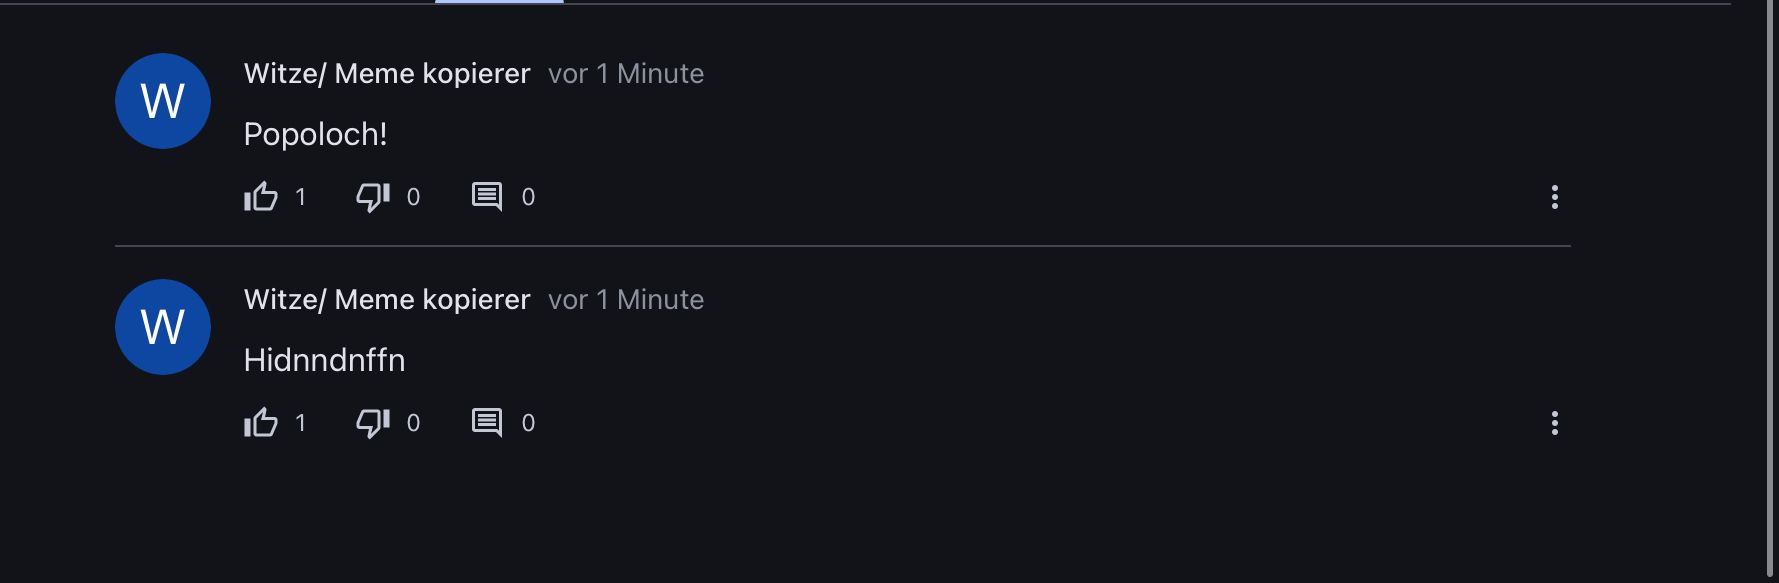
Task: Click the timestamp on the "Popoloch!" comment
Action: (626, 74)
